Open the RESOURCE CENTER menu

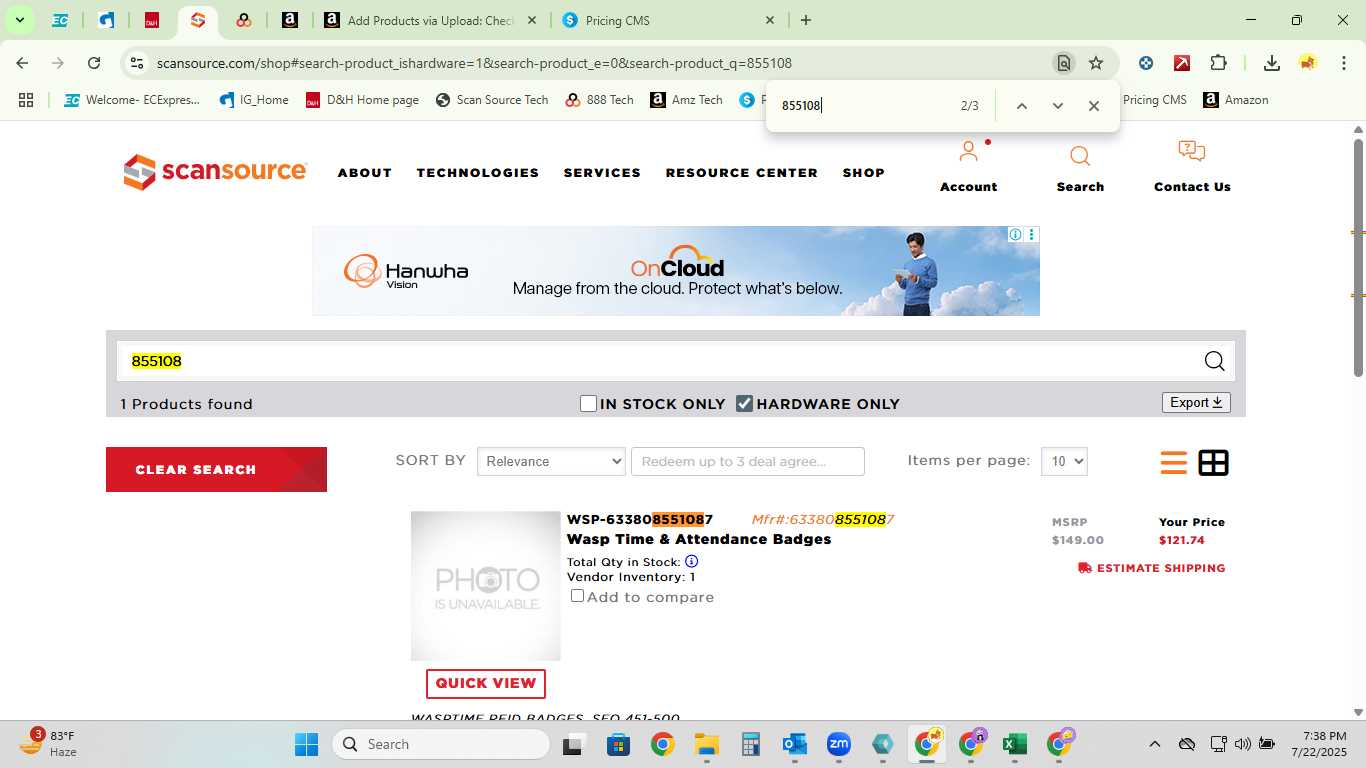tap(742, 173)
